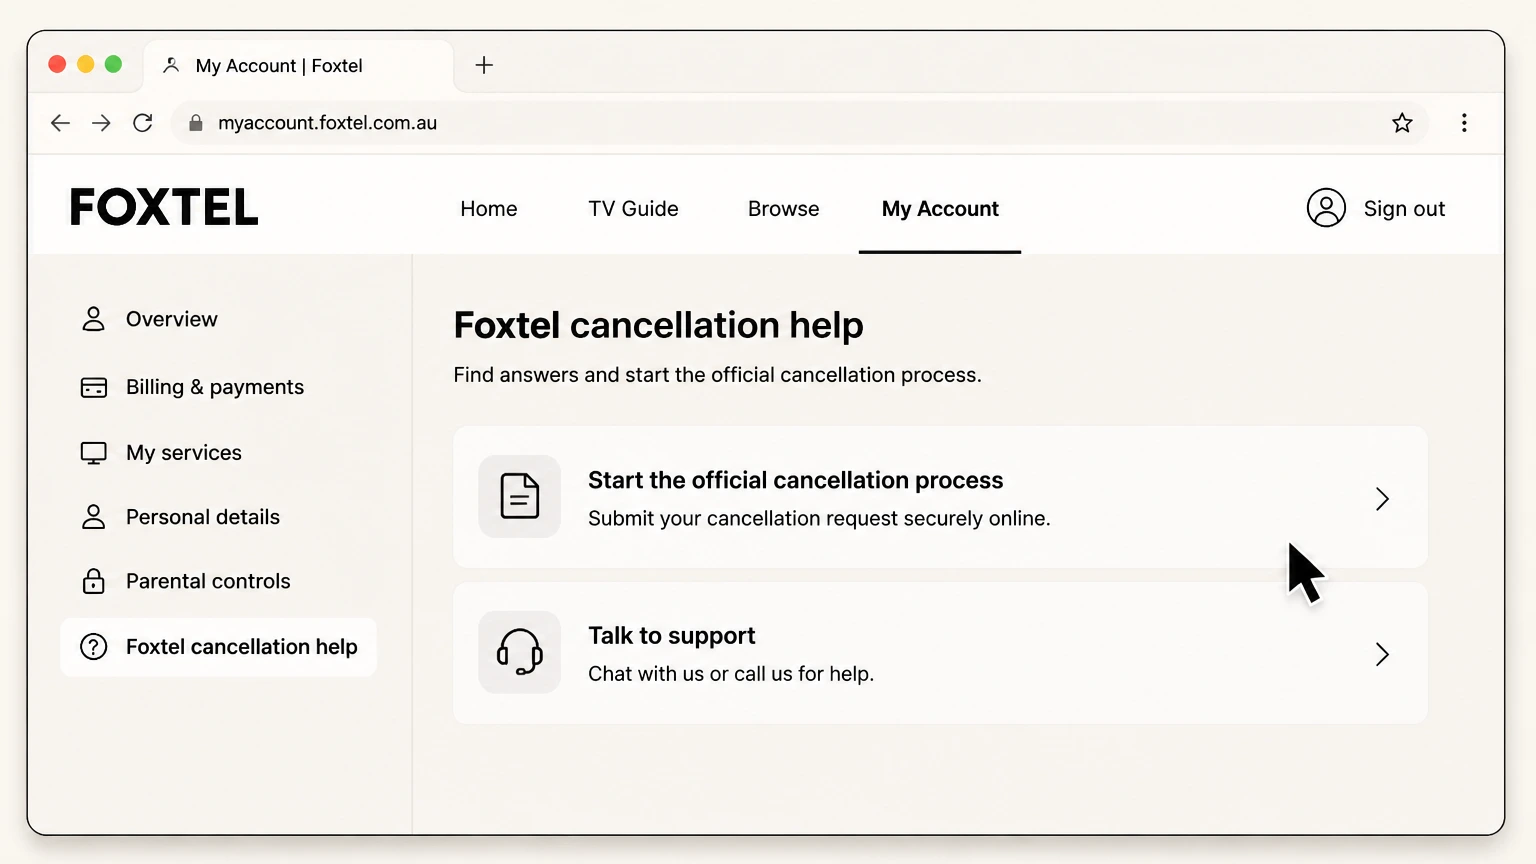Screen dimensions: 1536x864
Task: Click the user profile avatar icon
Action: pos(1326,208)
